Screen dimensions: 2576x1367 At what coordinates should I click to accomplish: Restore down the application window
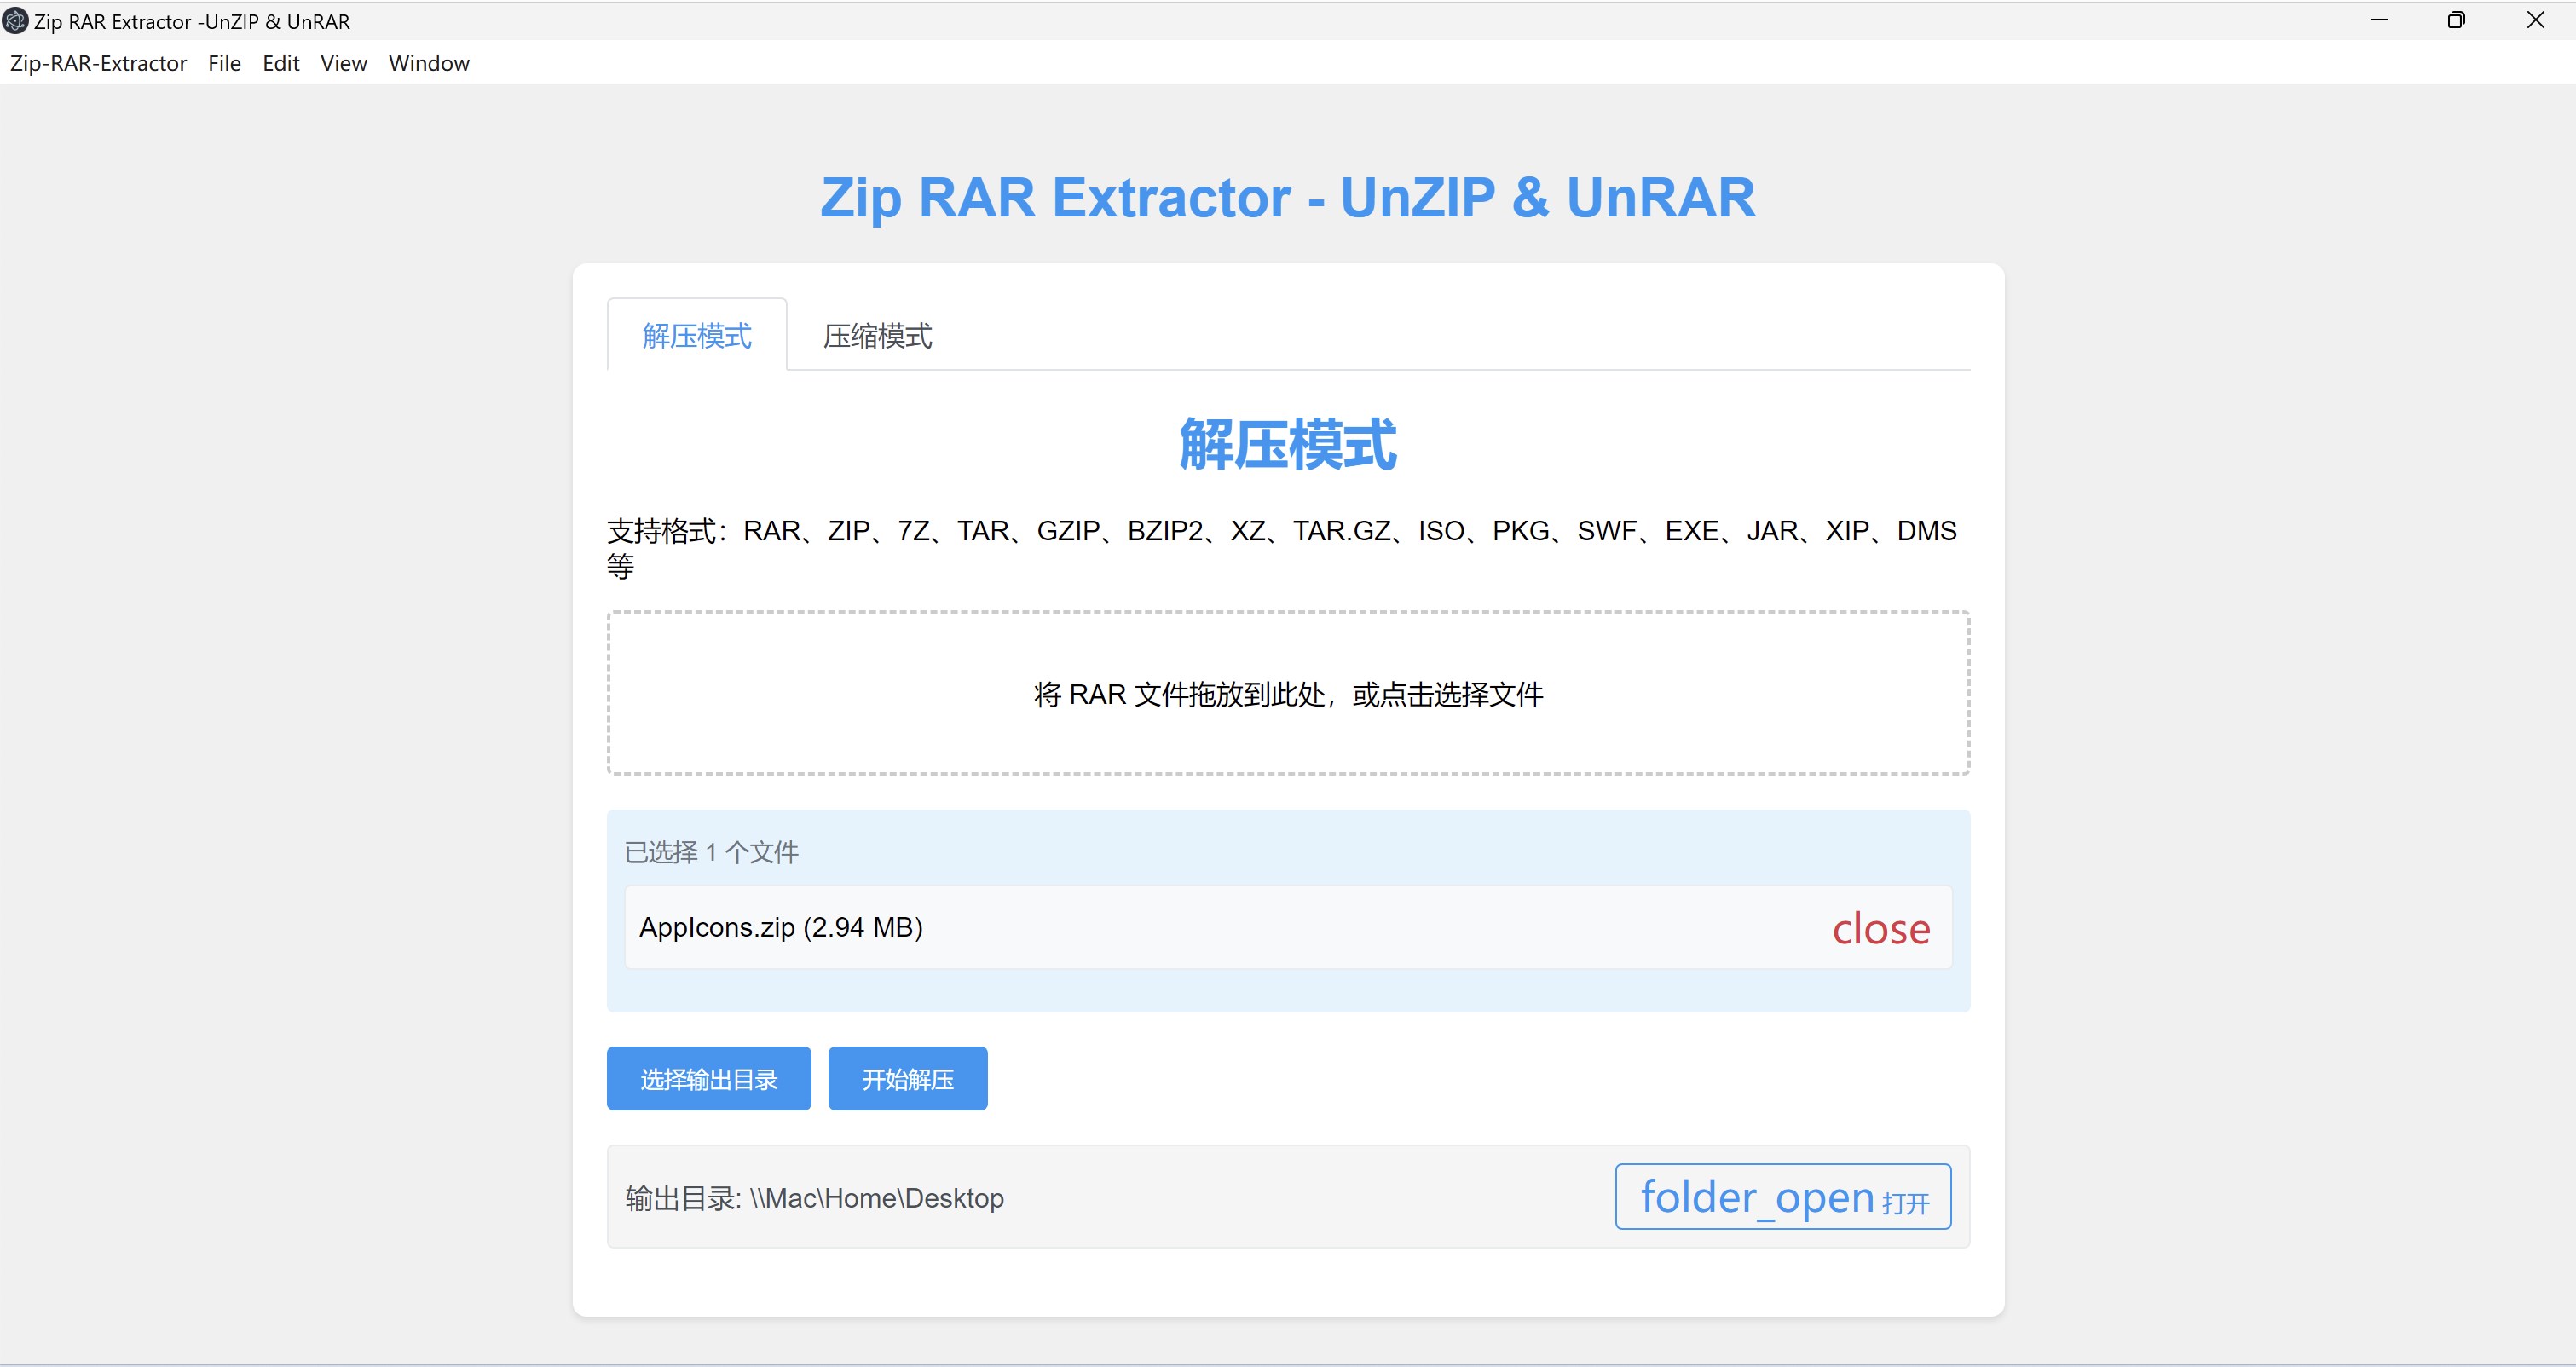(2456, 20)
